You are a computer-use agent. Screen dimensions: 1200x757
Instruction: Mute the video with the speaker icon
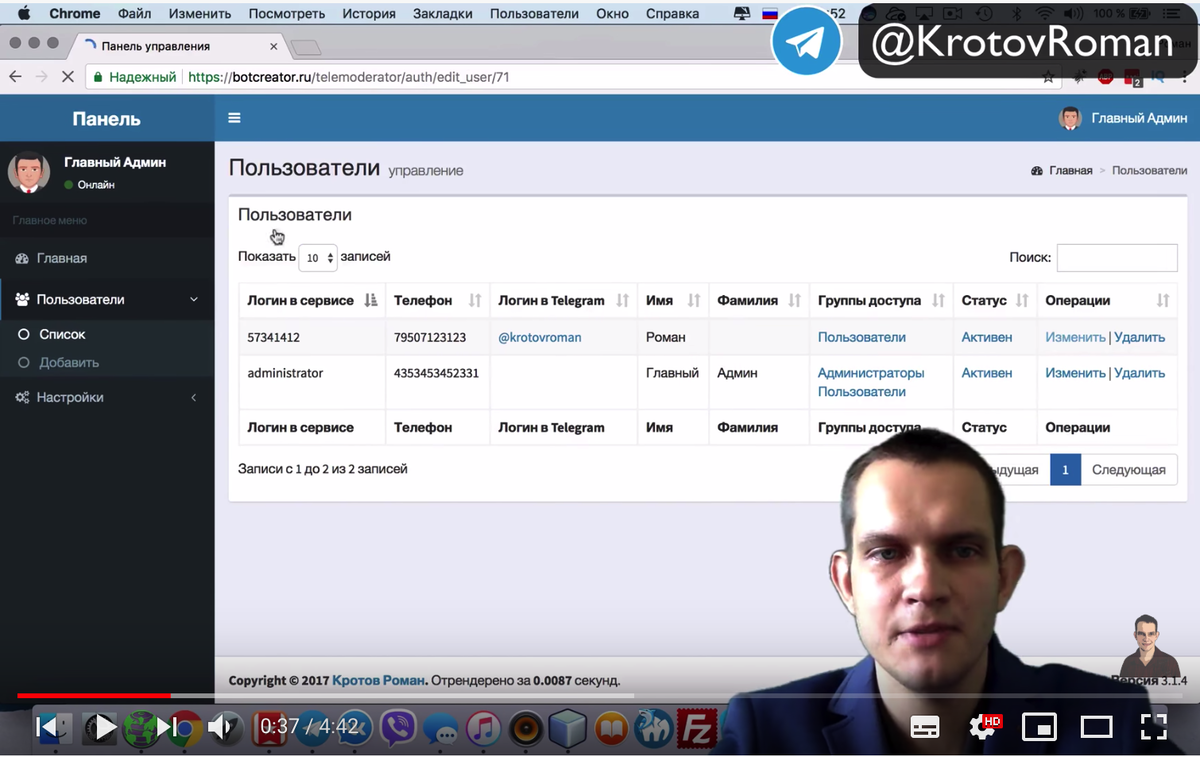click(222, 727)
